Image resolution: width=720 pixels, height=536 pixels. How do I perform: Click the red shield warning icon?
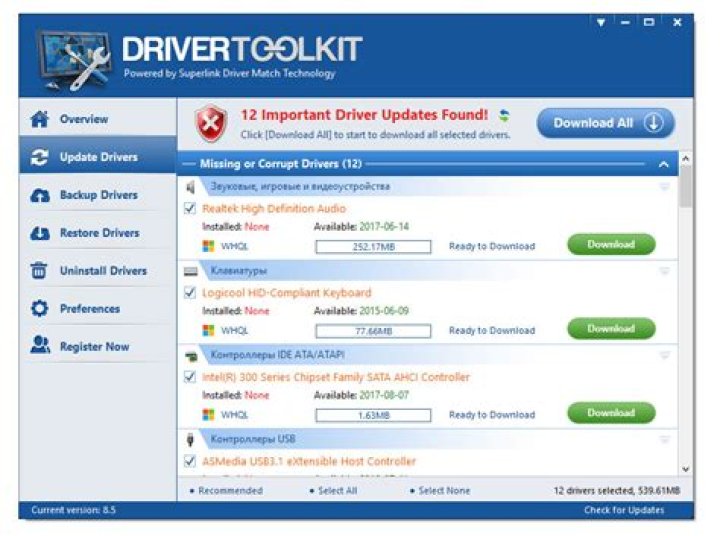click(x=211, y=124)
